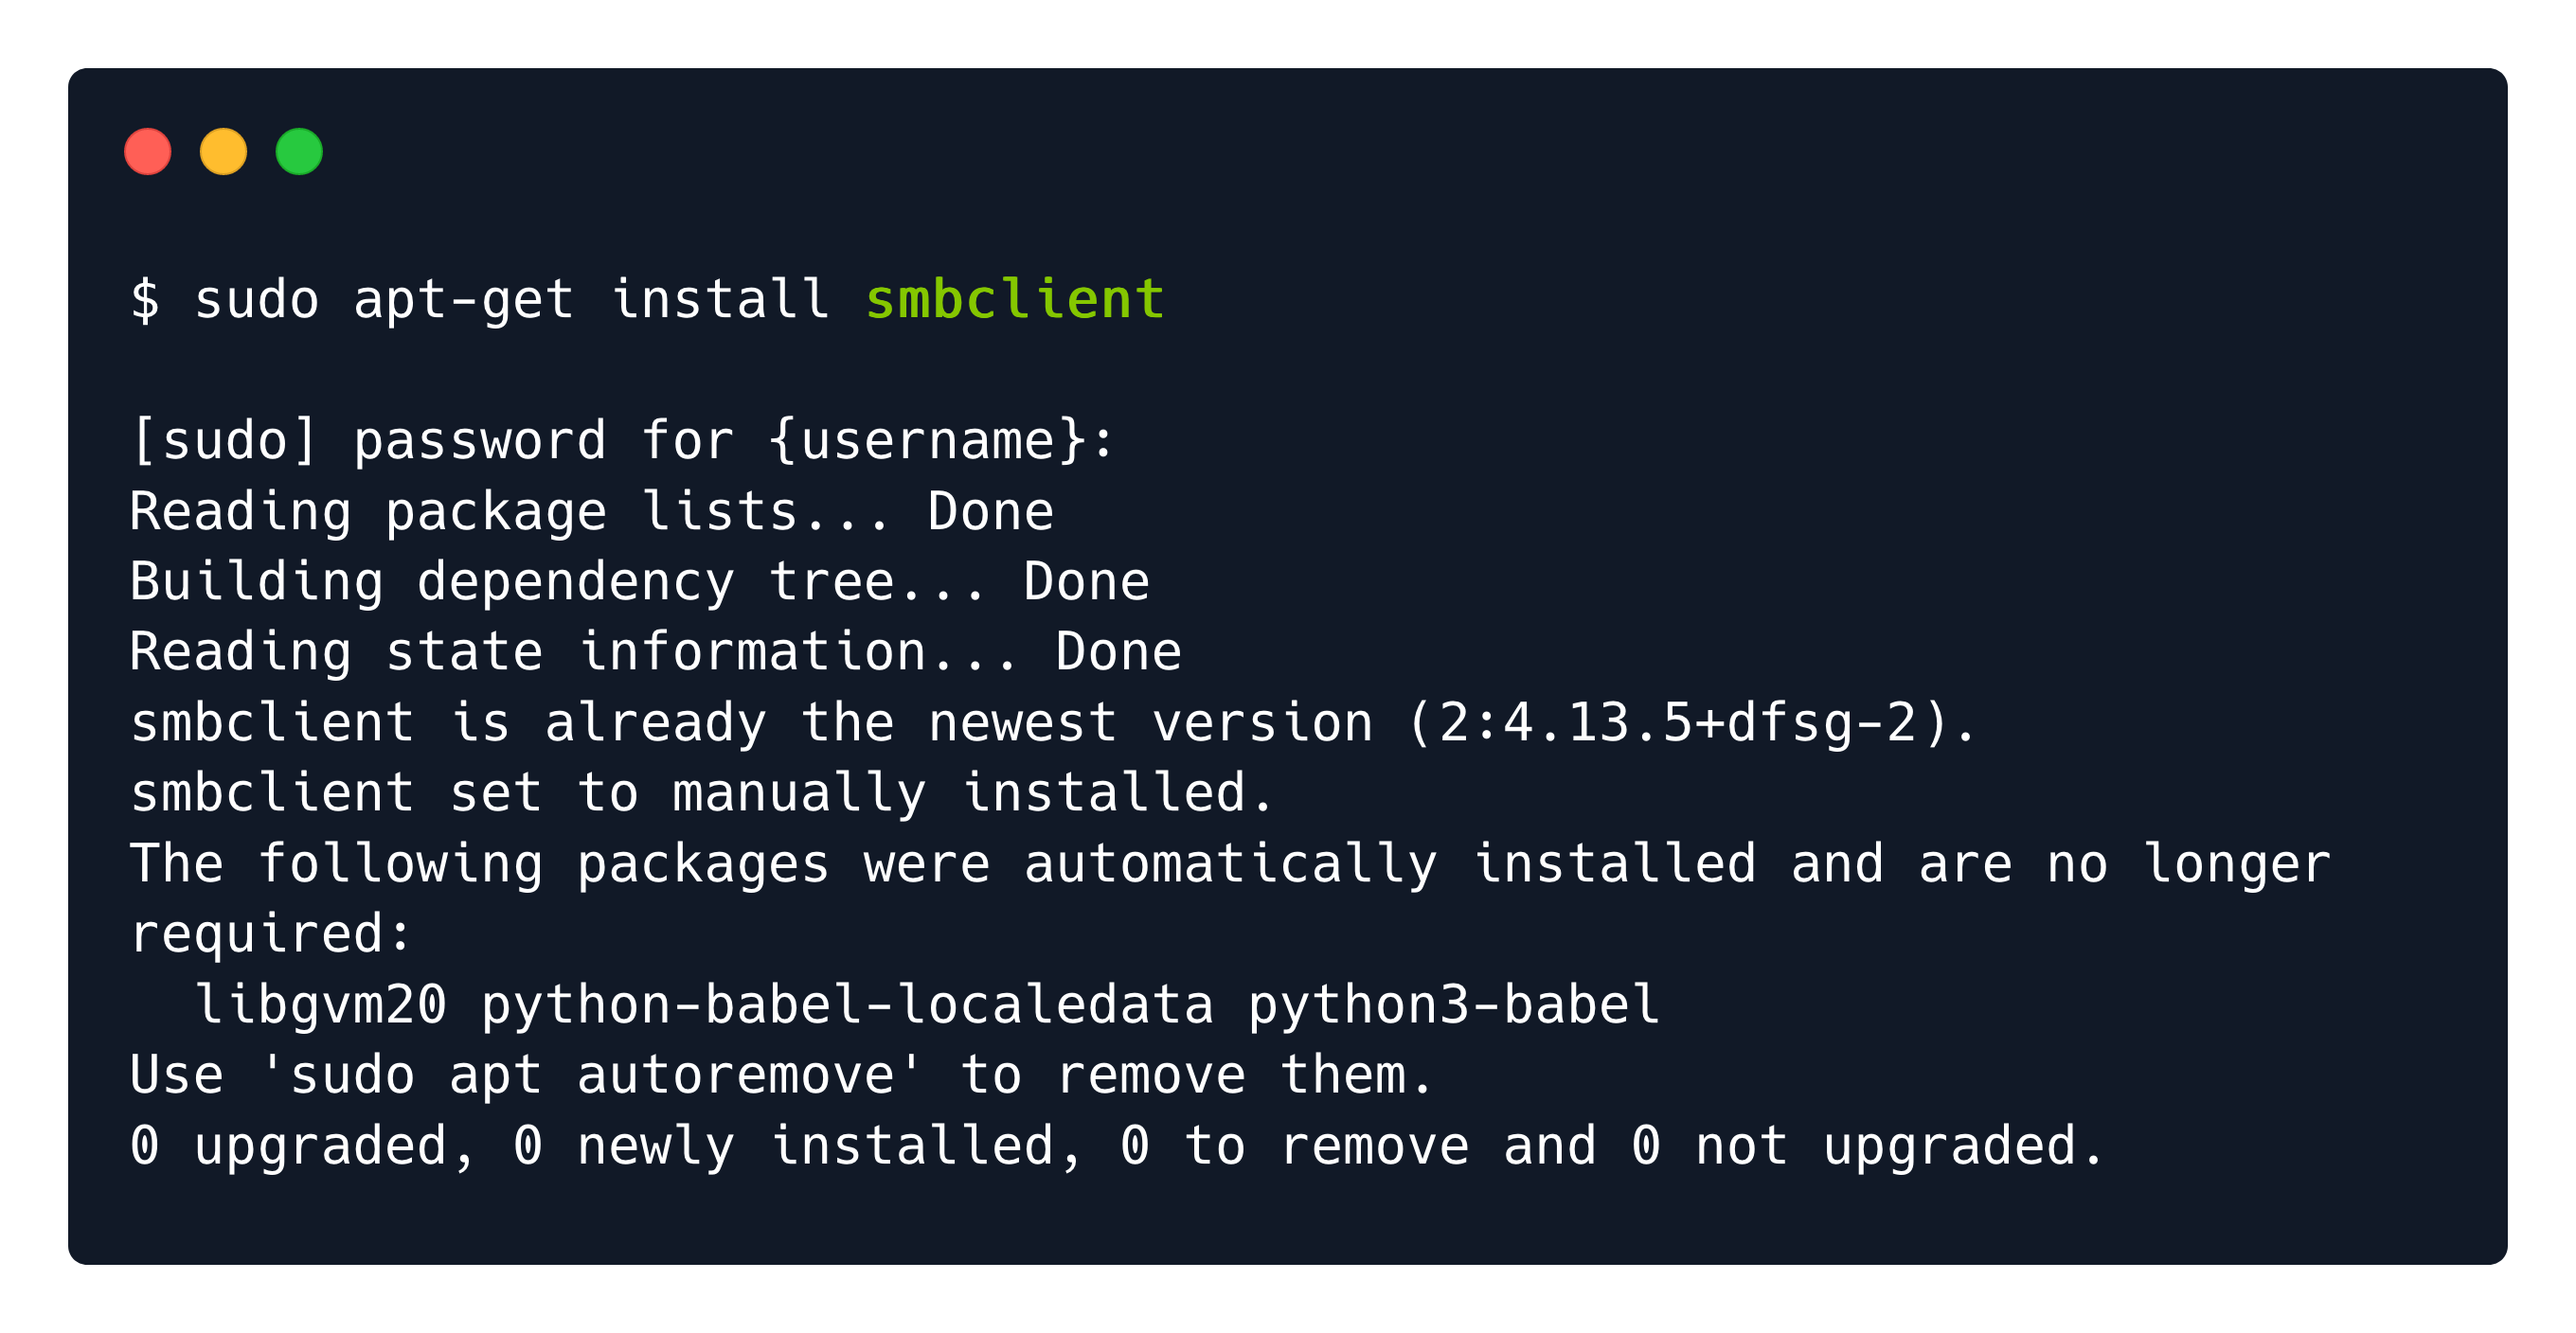Click the sudo password prompt line
This screenshot has width=2576, height=1333.
622,441
